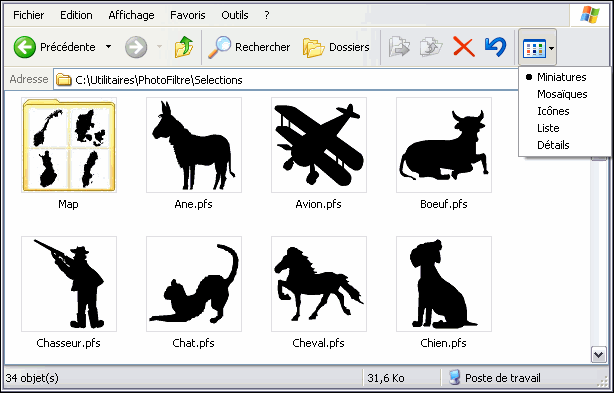
Task: Go up one folder level
Action: click(x=184, y=47)
